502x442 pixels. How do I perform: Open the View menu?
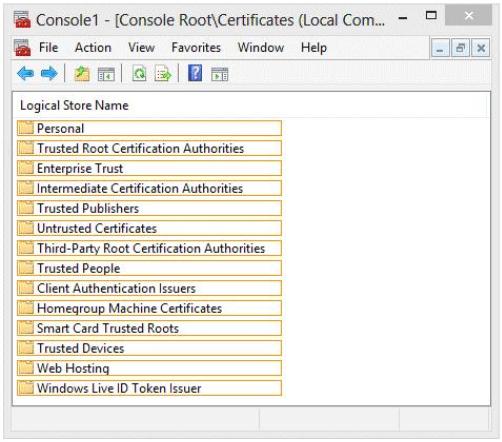[x=141, y=48]
